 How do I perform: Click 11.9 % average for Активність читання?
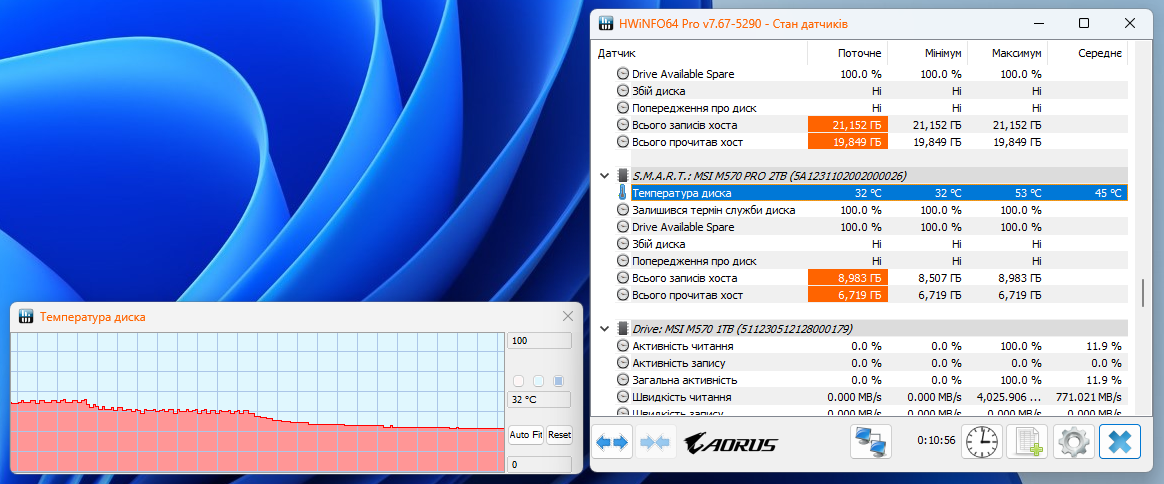1102,346
